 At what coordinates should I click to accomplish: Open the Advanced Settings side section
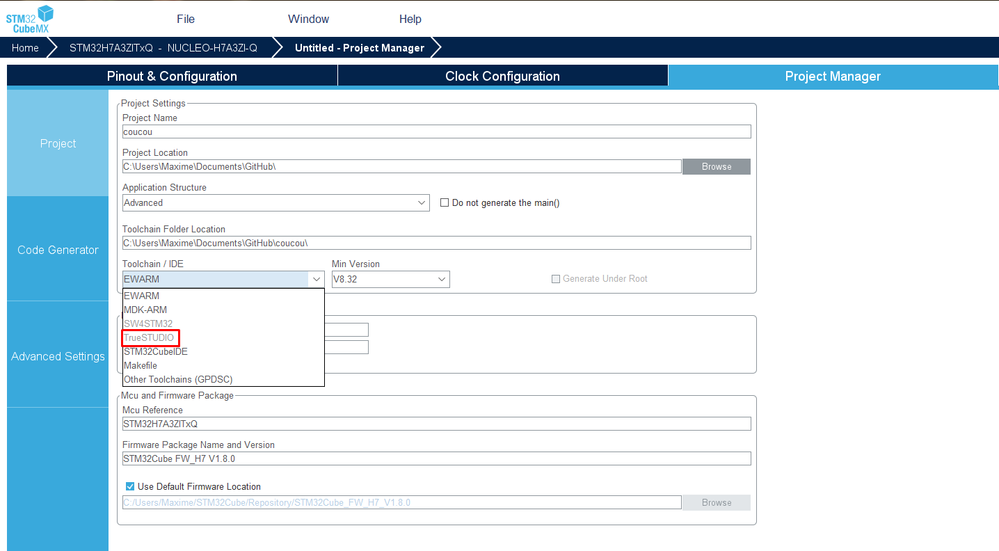click(x=58, y=356)
